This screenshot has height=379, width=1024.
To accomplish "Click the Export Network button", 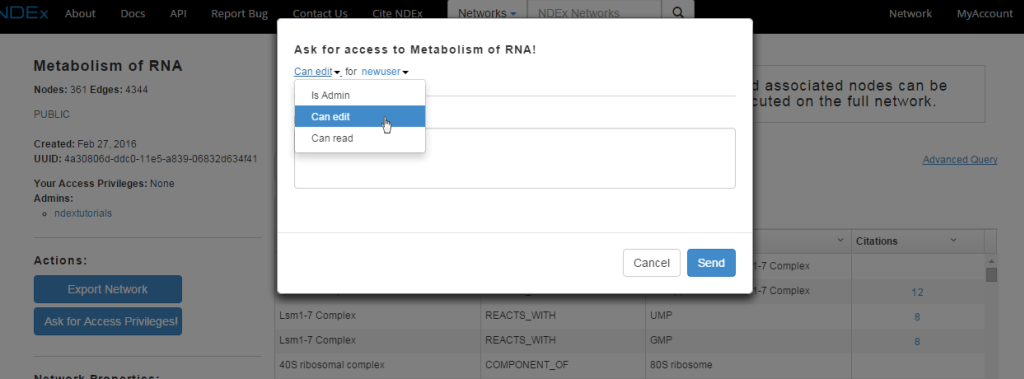I will pyautogui.click(x=108, y=289).
